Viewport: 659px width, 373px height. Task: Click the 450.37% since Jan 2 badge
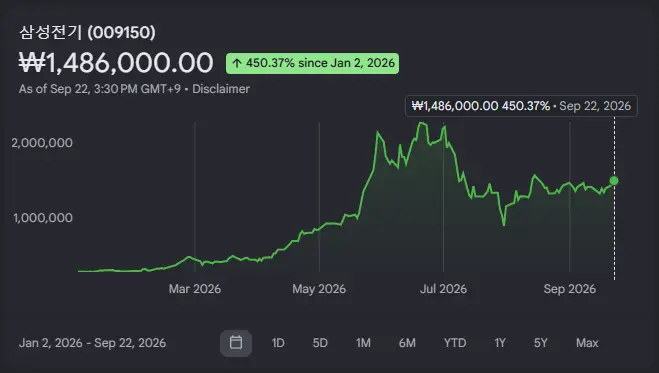312,63
